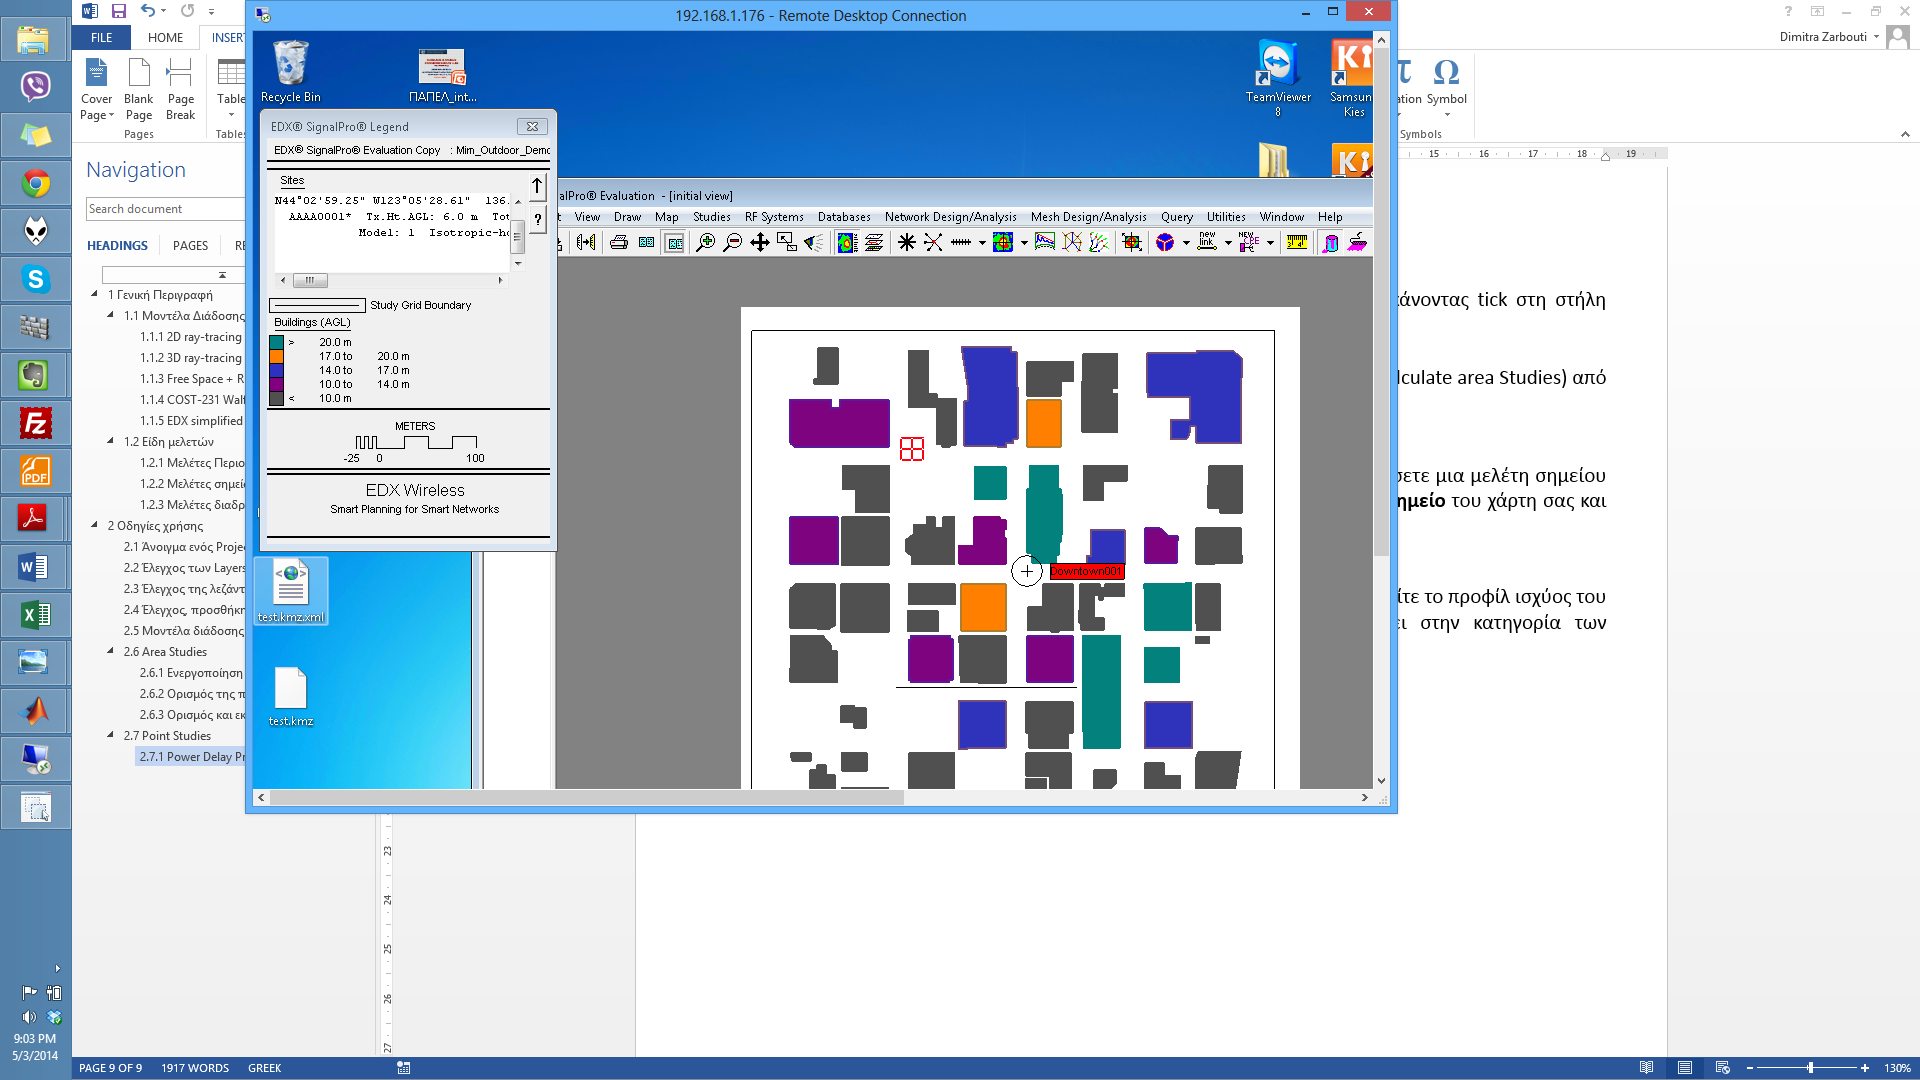Open Google Chrome from the taskbar

tap(36, 183)
